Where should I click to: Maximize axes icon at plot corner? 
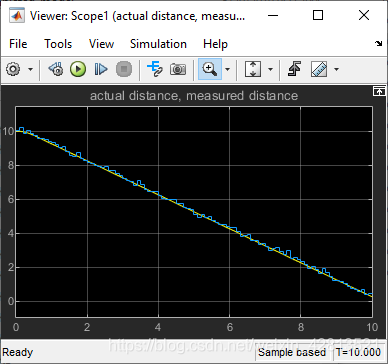379,92
